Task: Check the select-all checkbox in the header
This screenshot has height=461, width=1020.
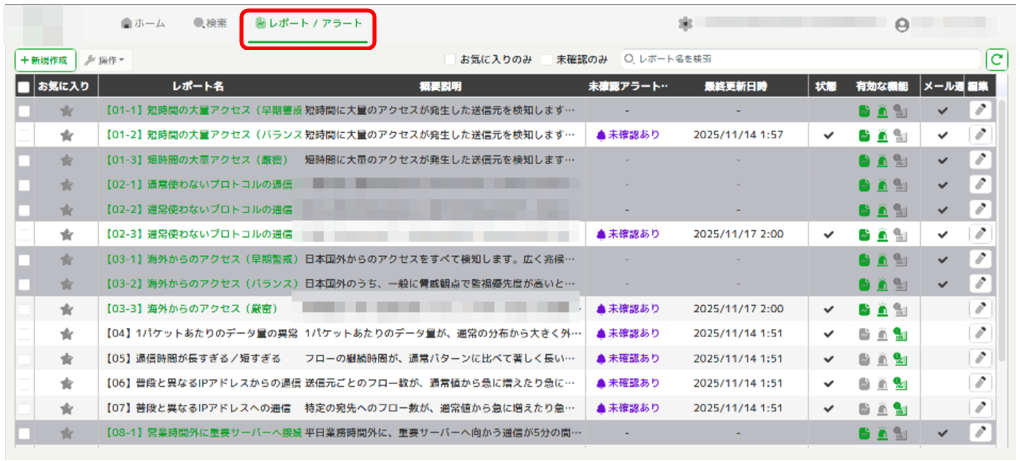Action: [23, 86]
